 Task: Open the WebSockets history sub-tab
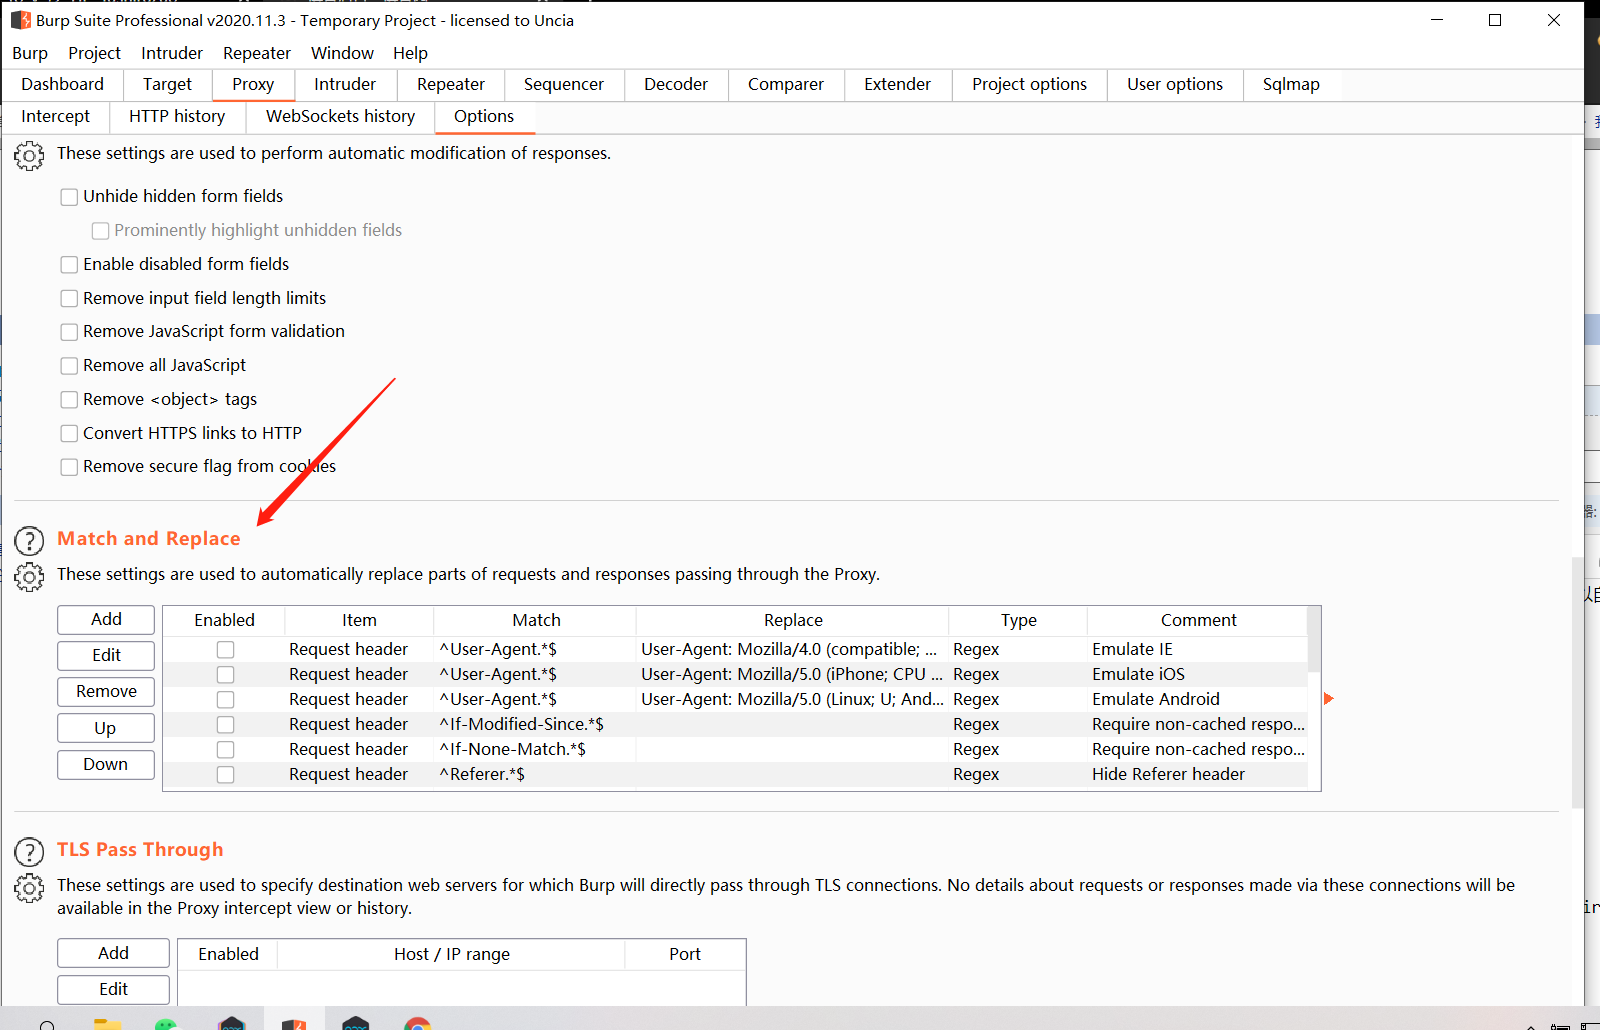tap(340, 117)
